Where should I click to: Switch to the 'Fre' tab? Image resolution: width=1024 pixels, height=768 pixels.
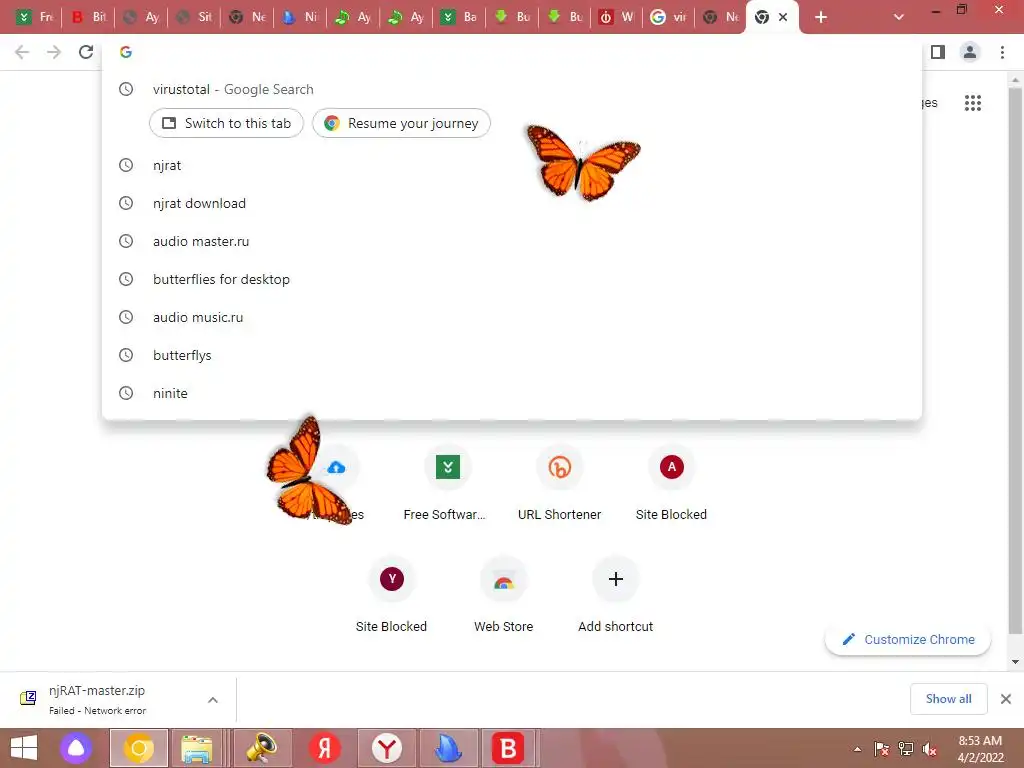35,17
